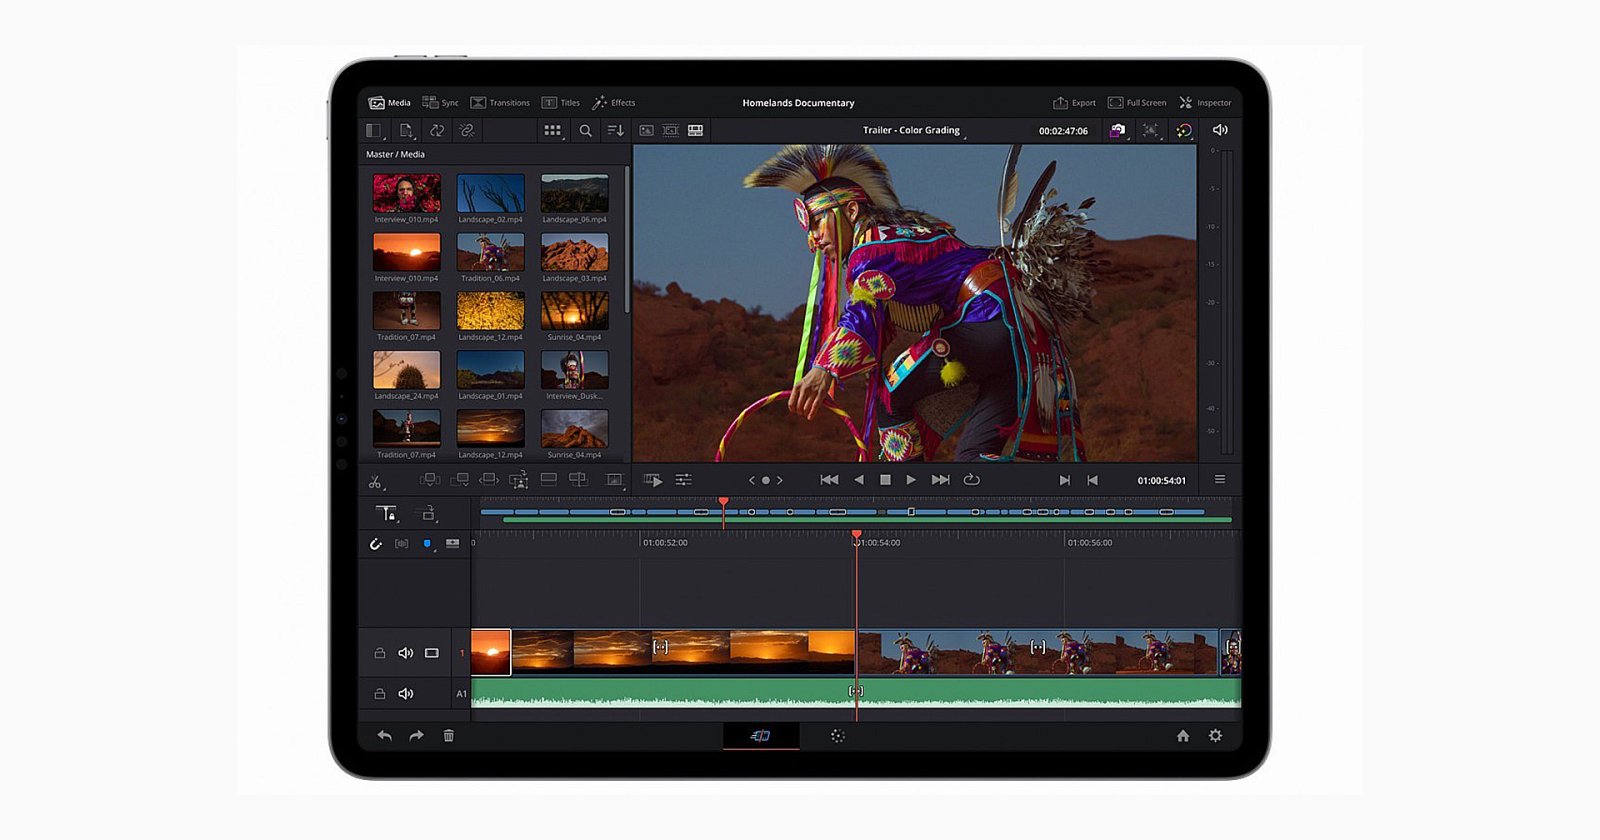Open the Tools sliders icon
The image size is (1600, 840).
point(683,480)
